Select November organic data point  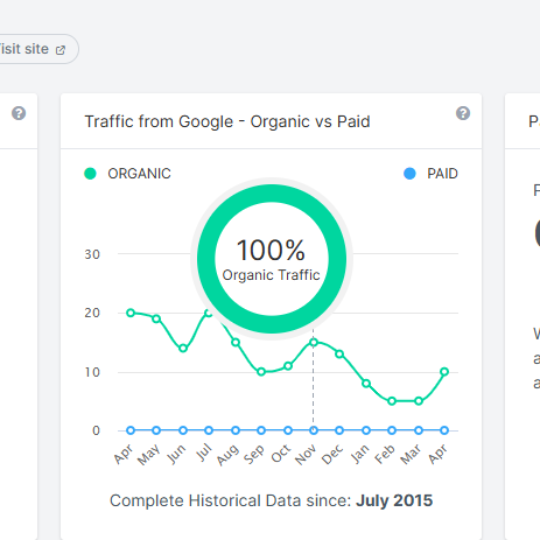[313, 342]
